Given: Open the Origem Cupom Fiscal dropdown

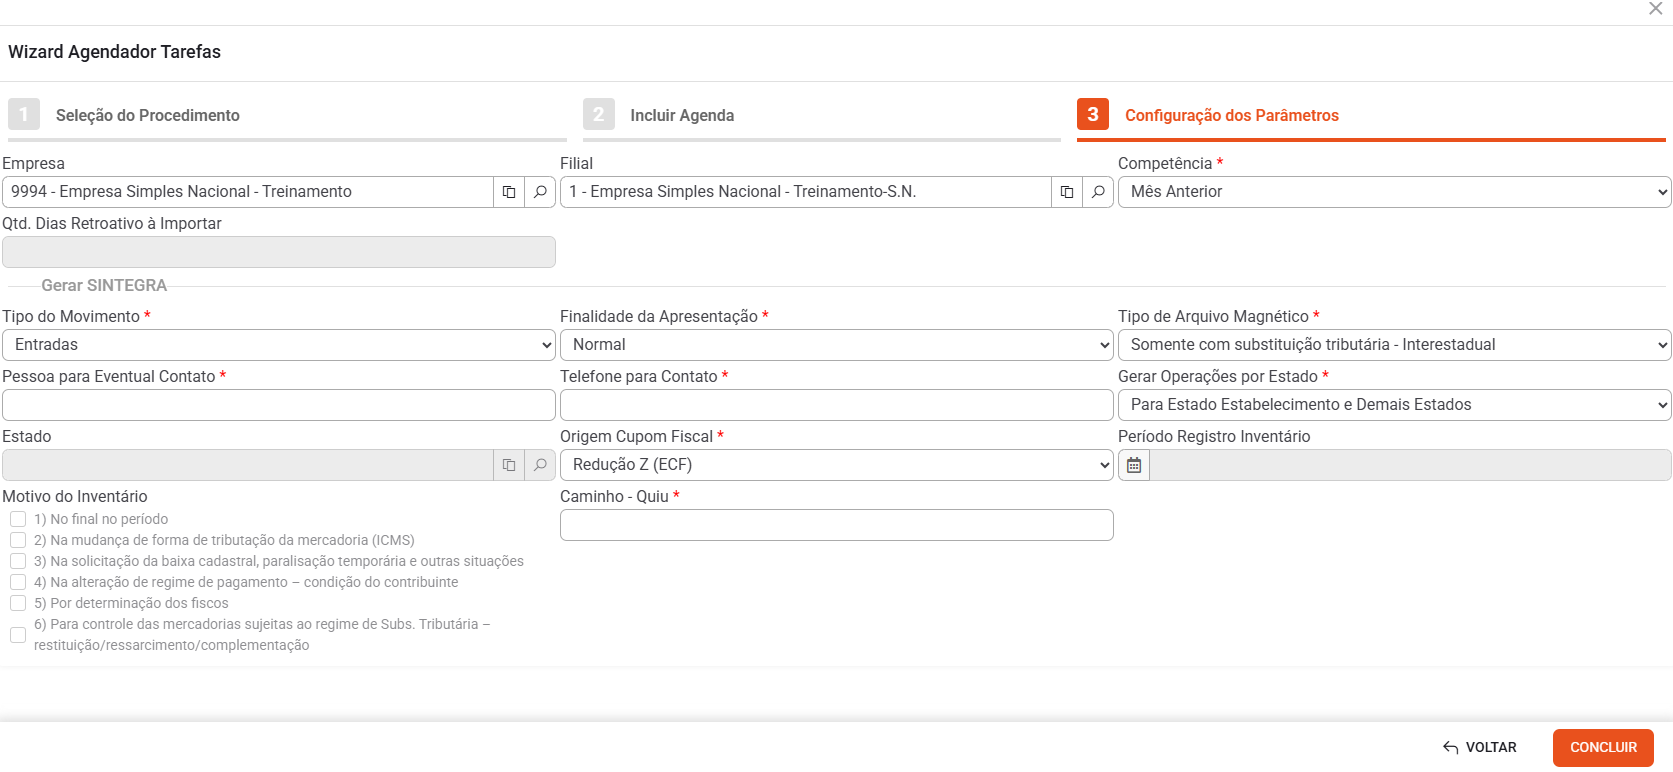Looking at the screenshot, I should 837,465.
